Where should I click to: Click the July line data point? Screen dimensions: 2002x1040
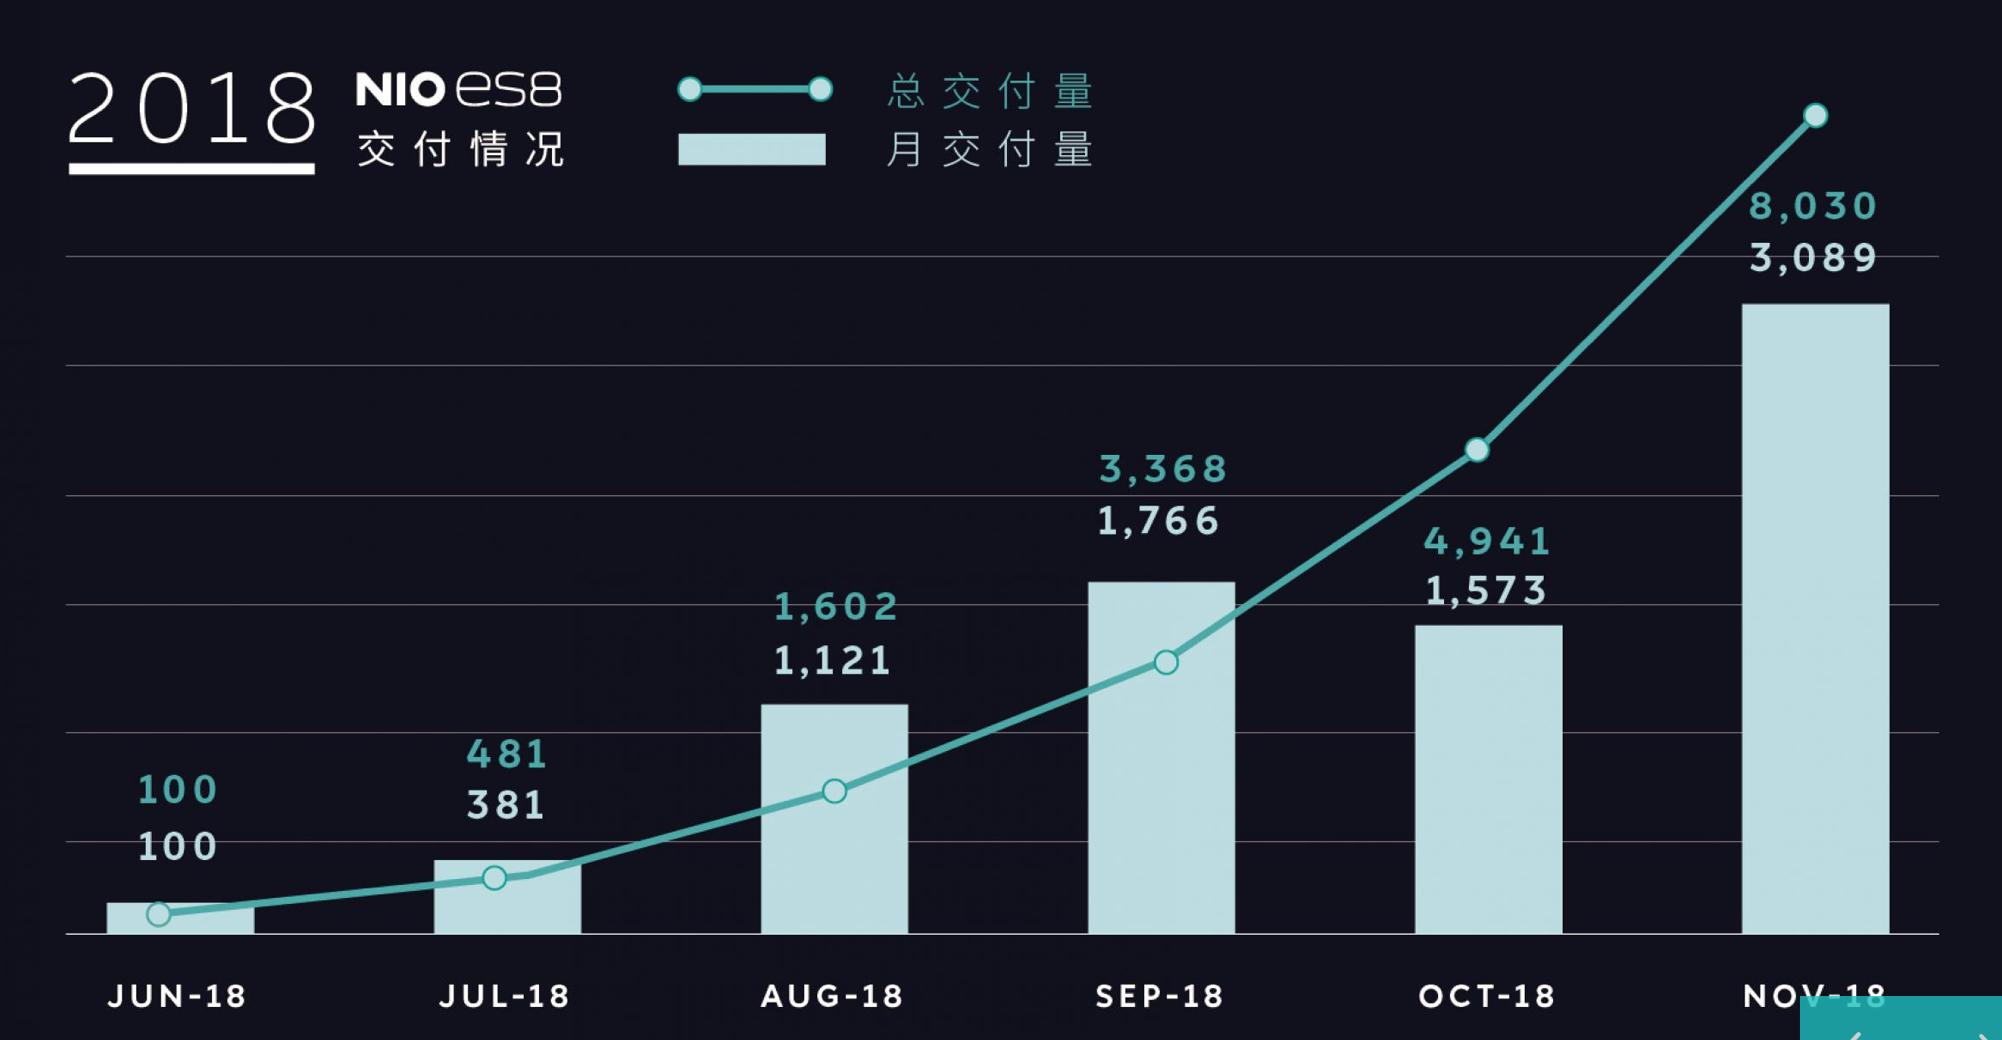coord(494,878)
